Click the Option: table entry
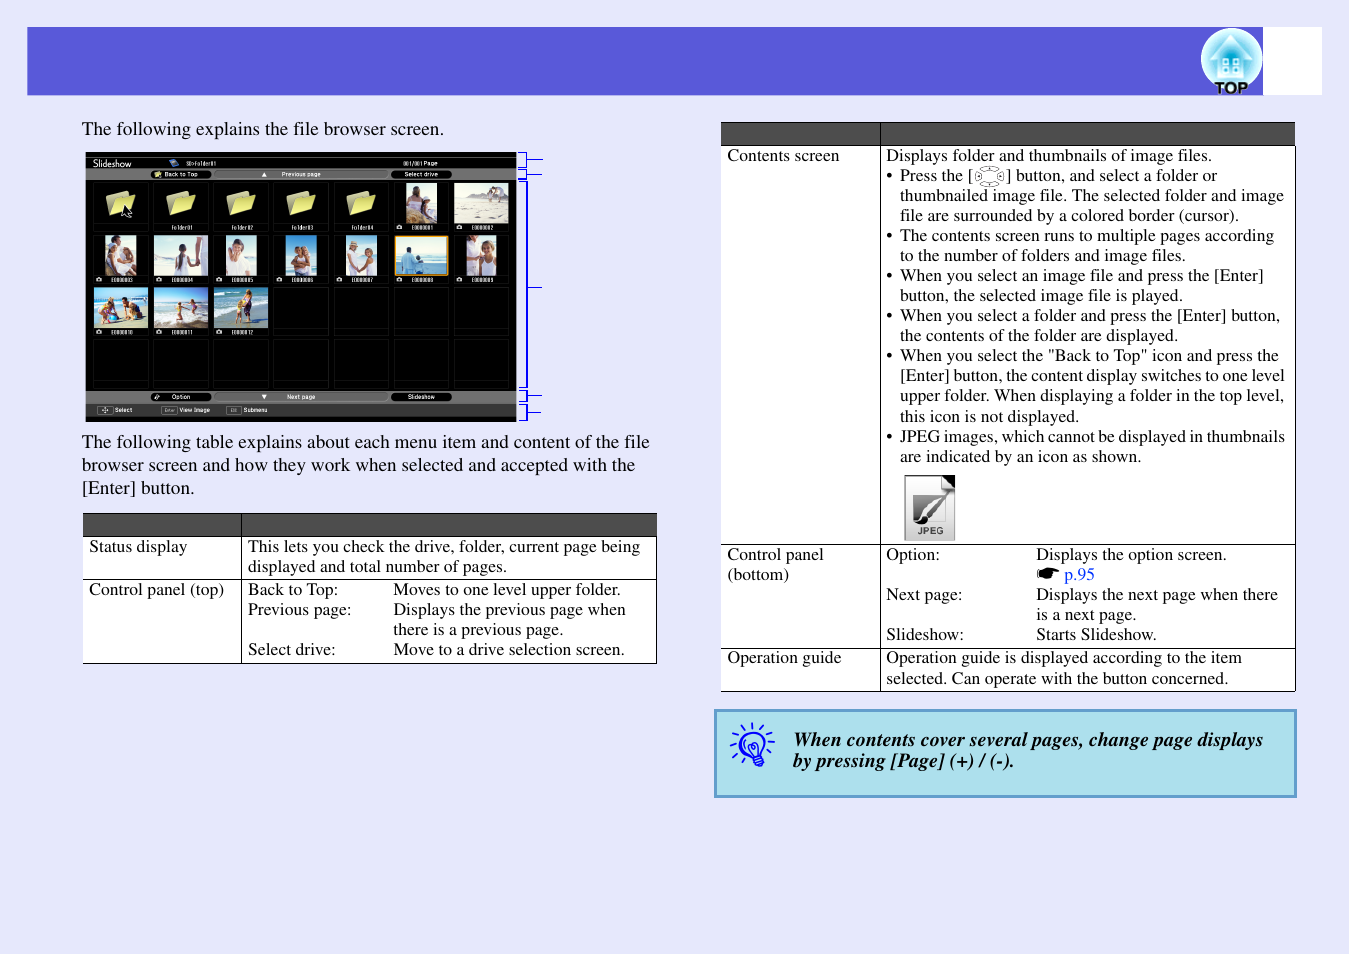 click(913, 555)
